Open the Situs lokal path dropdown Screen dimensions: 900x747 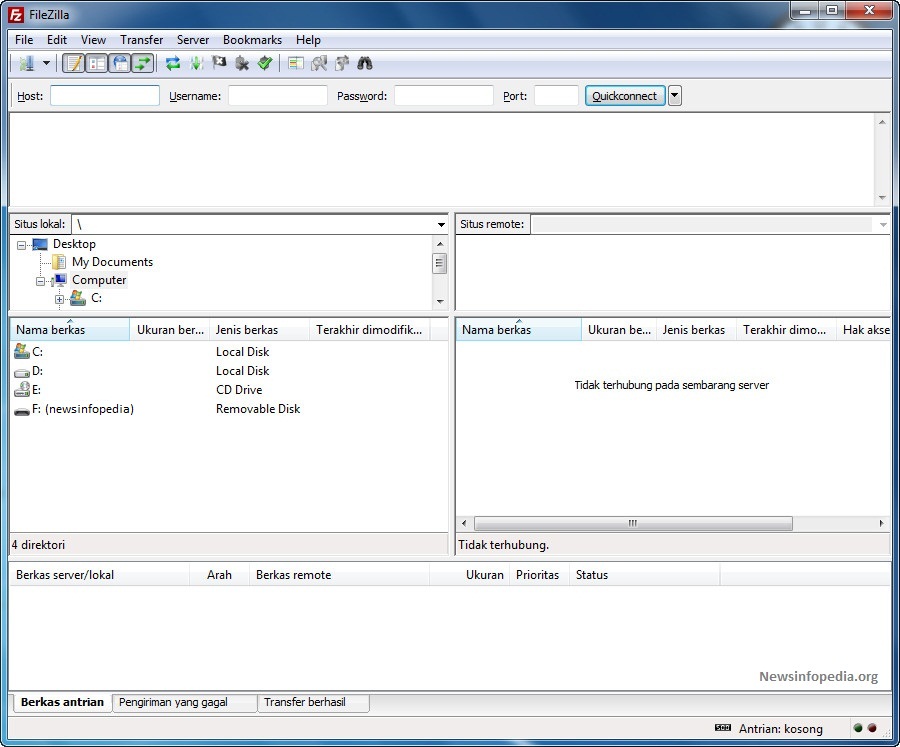441,225
